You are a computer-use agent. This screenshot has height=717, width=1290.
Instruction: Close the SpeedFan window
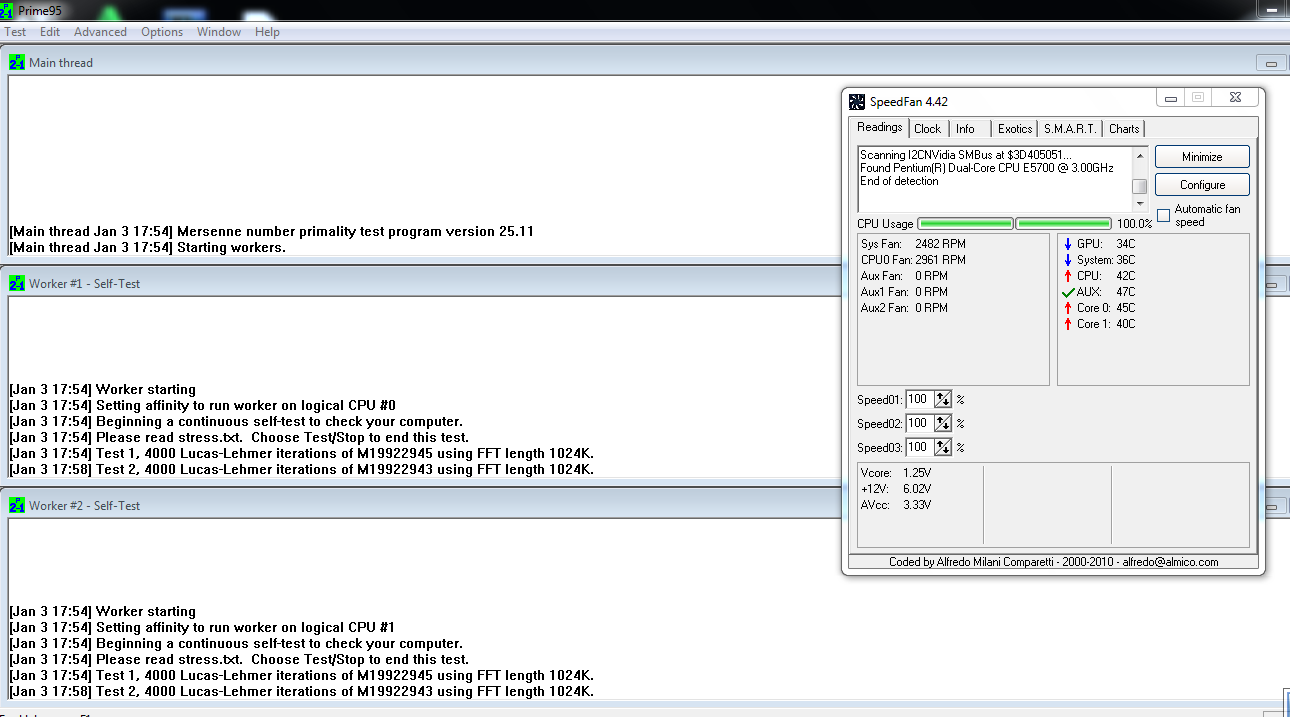coord(1235,98)
